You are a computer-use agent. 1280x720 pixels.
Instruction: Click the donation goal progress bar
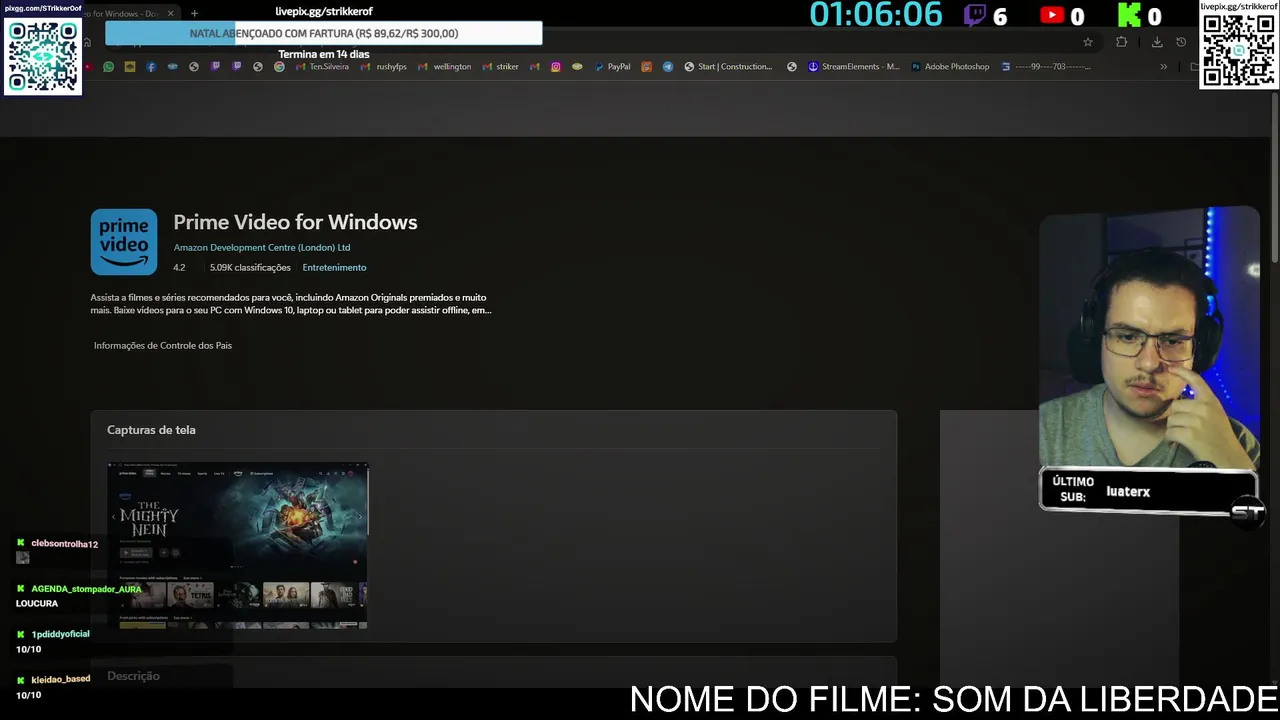click(324, 33)
